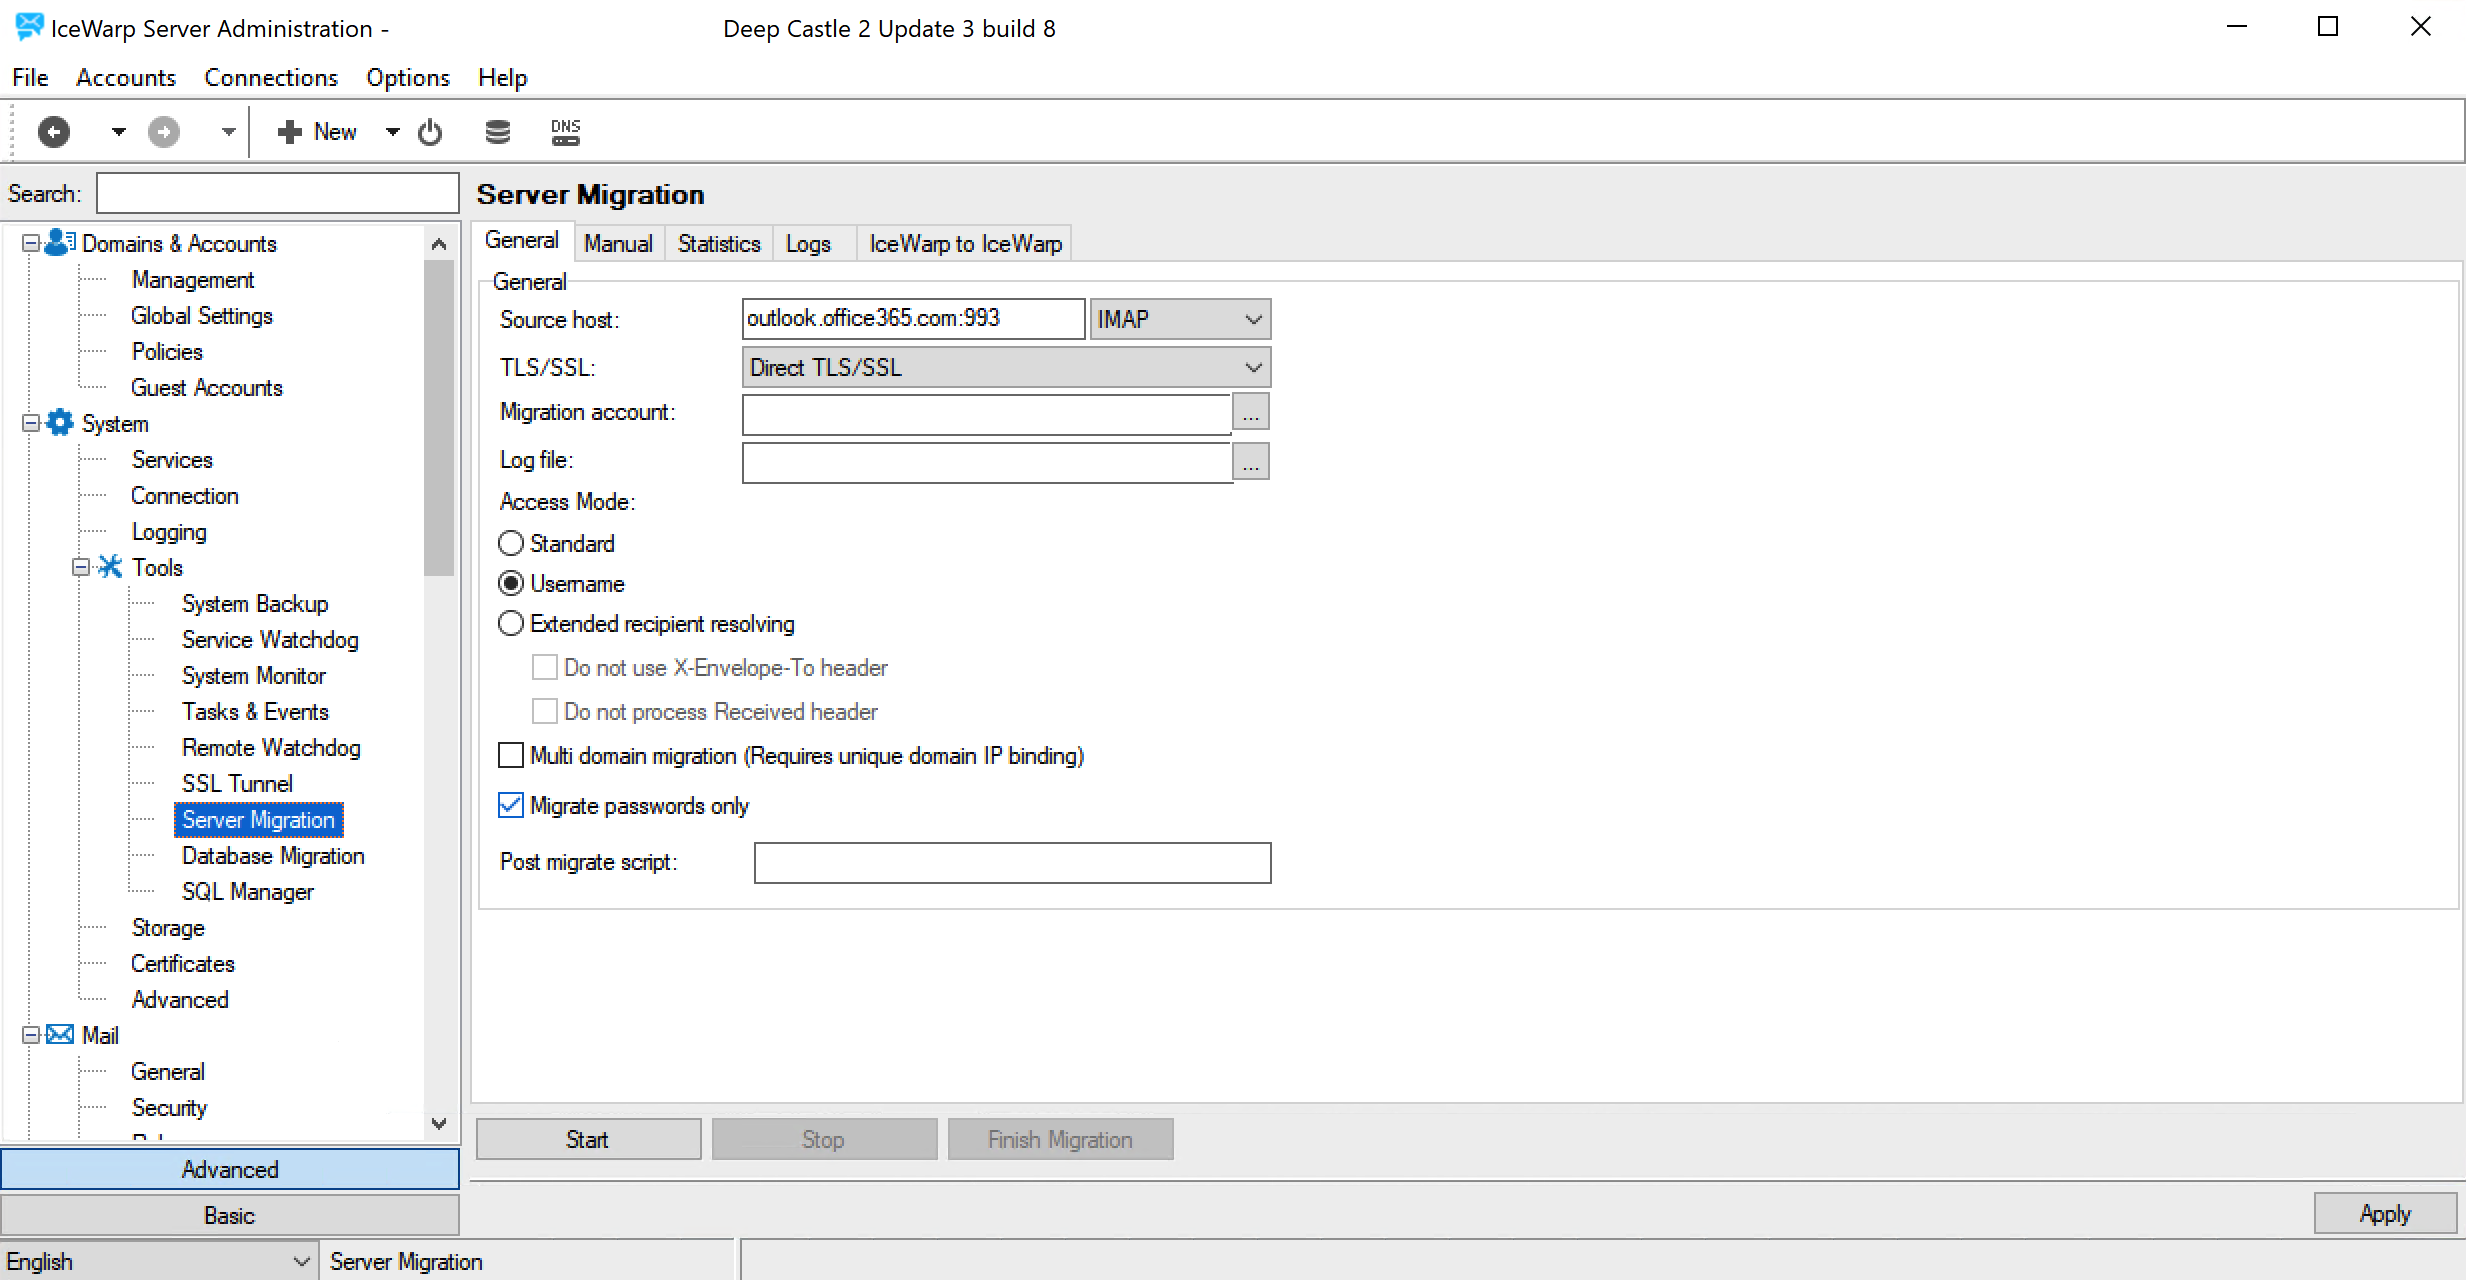Select the General tab
The width and height of the screenshot is (2466, 1280).
point(521,240)
